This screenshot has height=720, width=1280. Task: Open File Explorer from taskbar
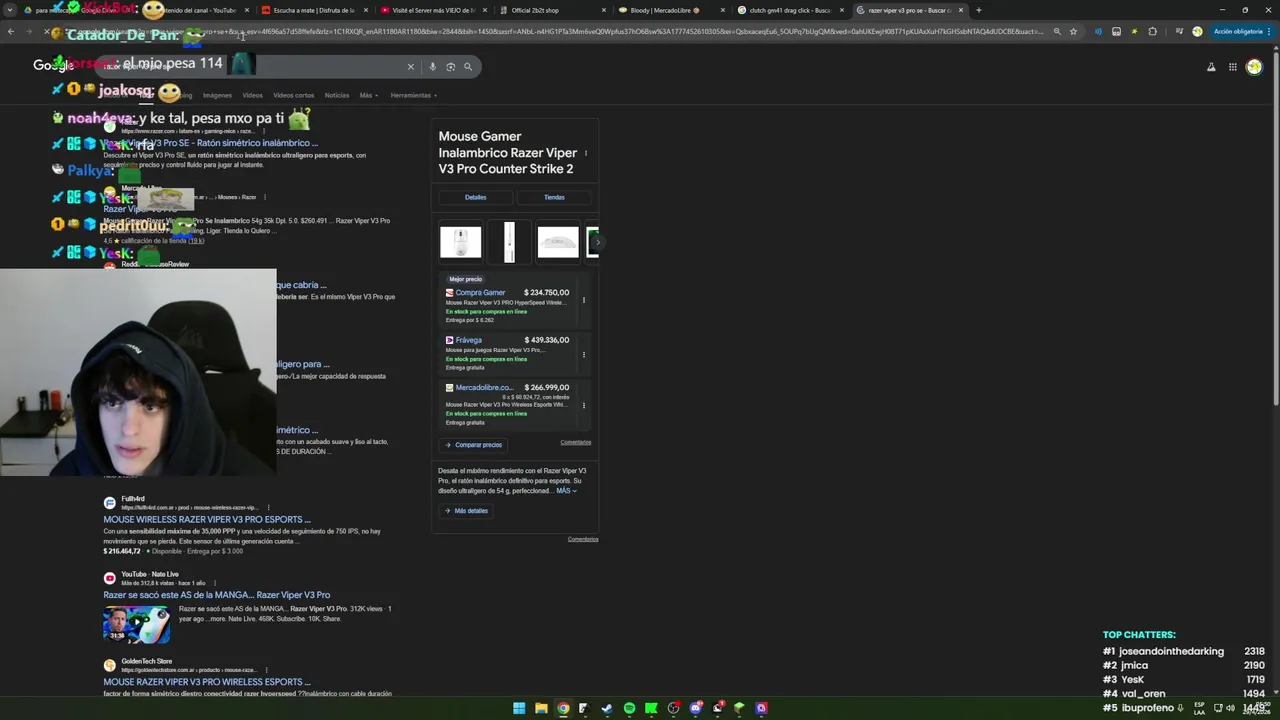[x=541, y=708]
